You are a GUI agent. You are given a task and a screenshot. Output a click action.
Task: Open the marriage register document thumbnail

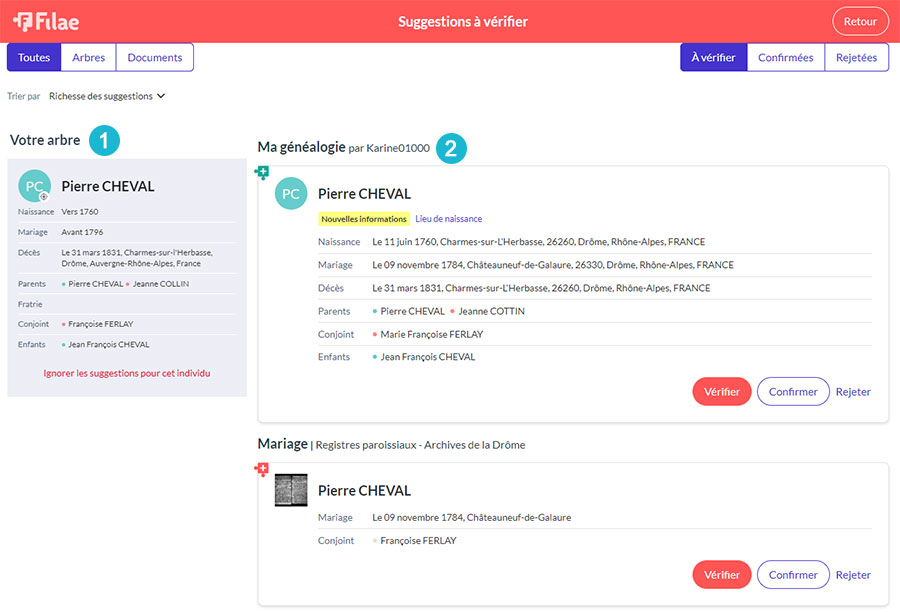[291, 490]
